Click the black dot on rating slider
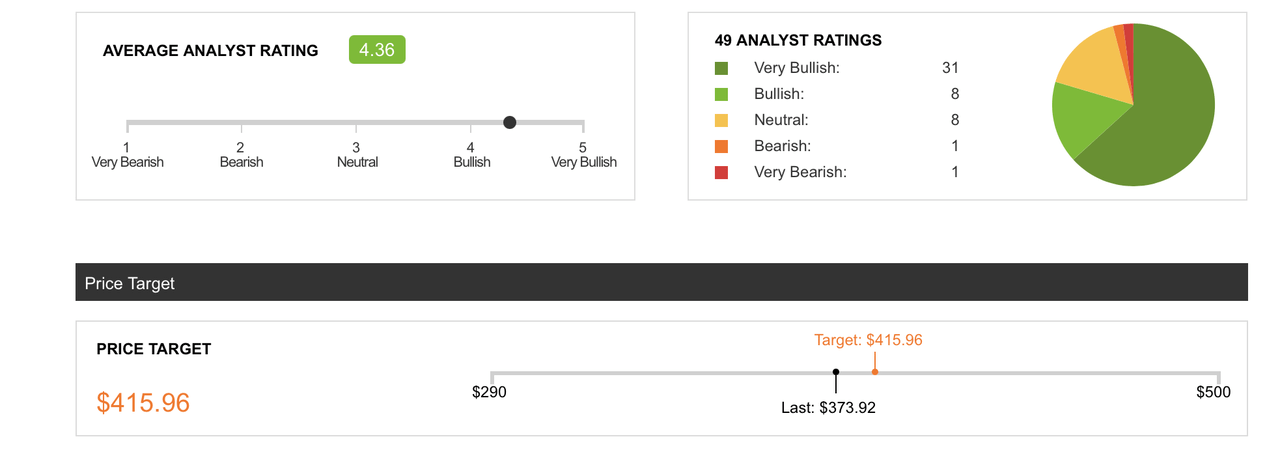 click(x=510, y=122)
